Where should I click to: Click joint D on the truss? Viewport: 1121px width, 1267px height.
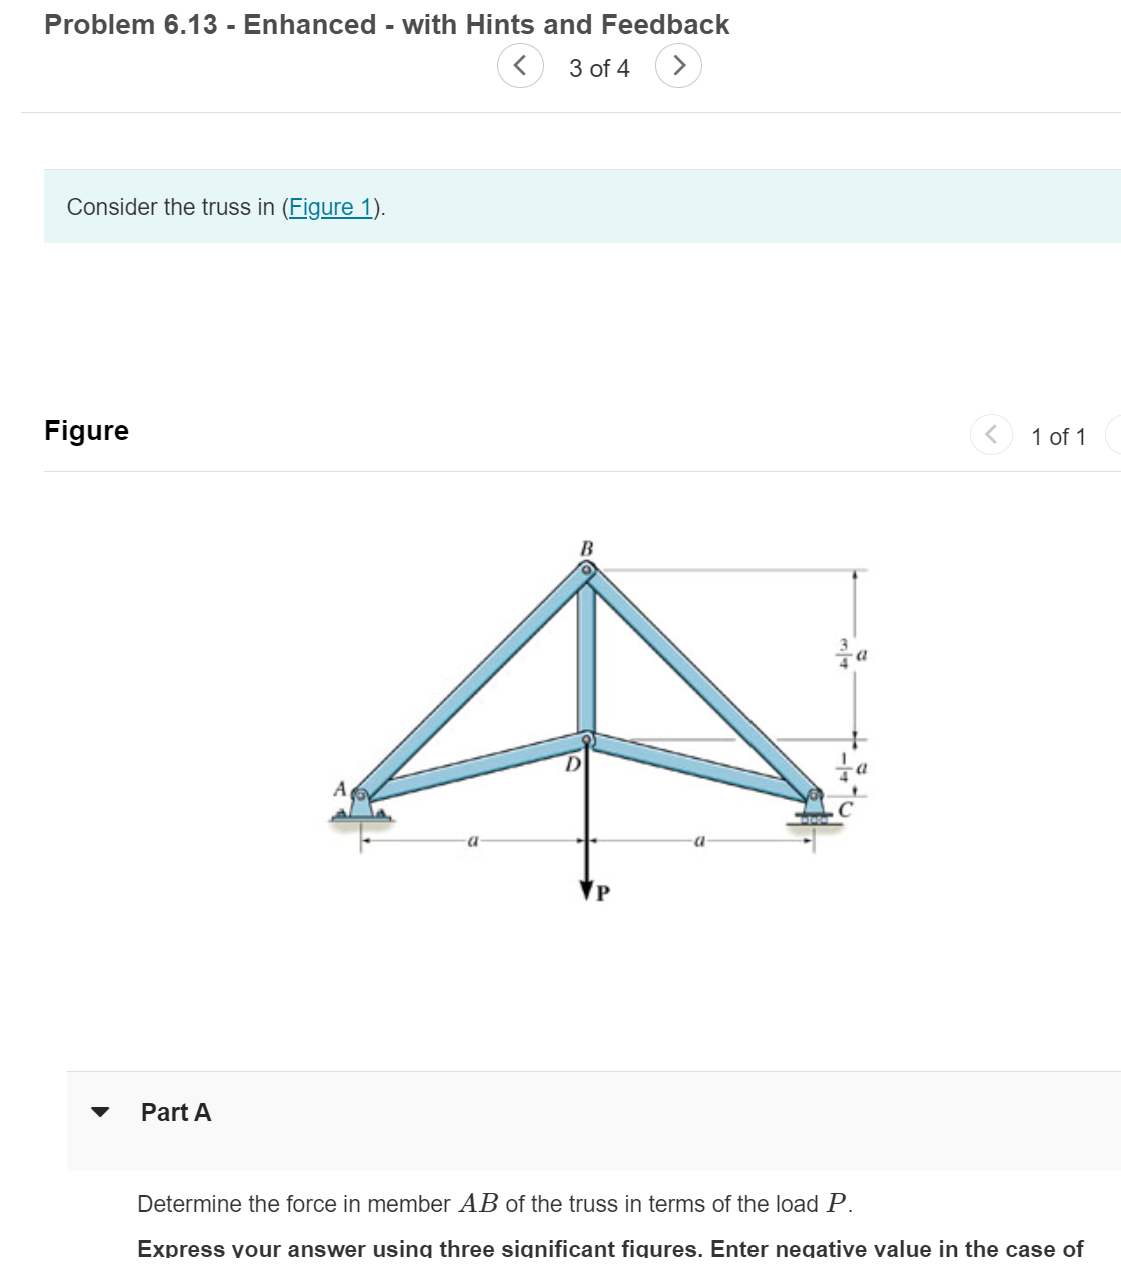586,740
